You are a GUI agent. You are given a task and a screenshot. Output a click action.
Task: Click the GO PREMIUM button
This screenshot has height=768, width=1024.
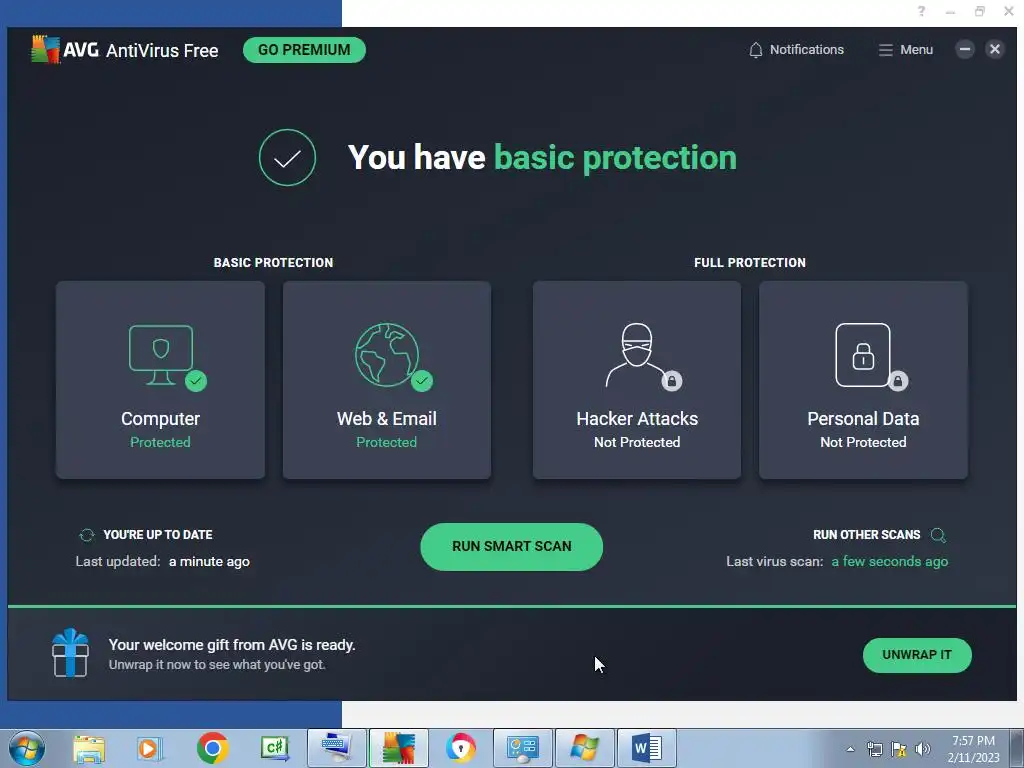(x=304, y=50)
